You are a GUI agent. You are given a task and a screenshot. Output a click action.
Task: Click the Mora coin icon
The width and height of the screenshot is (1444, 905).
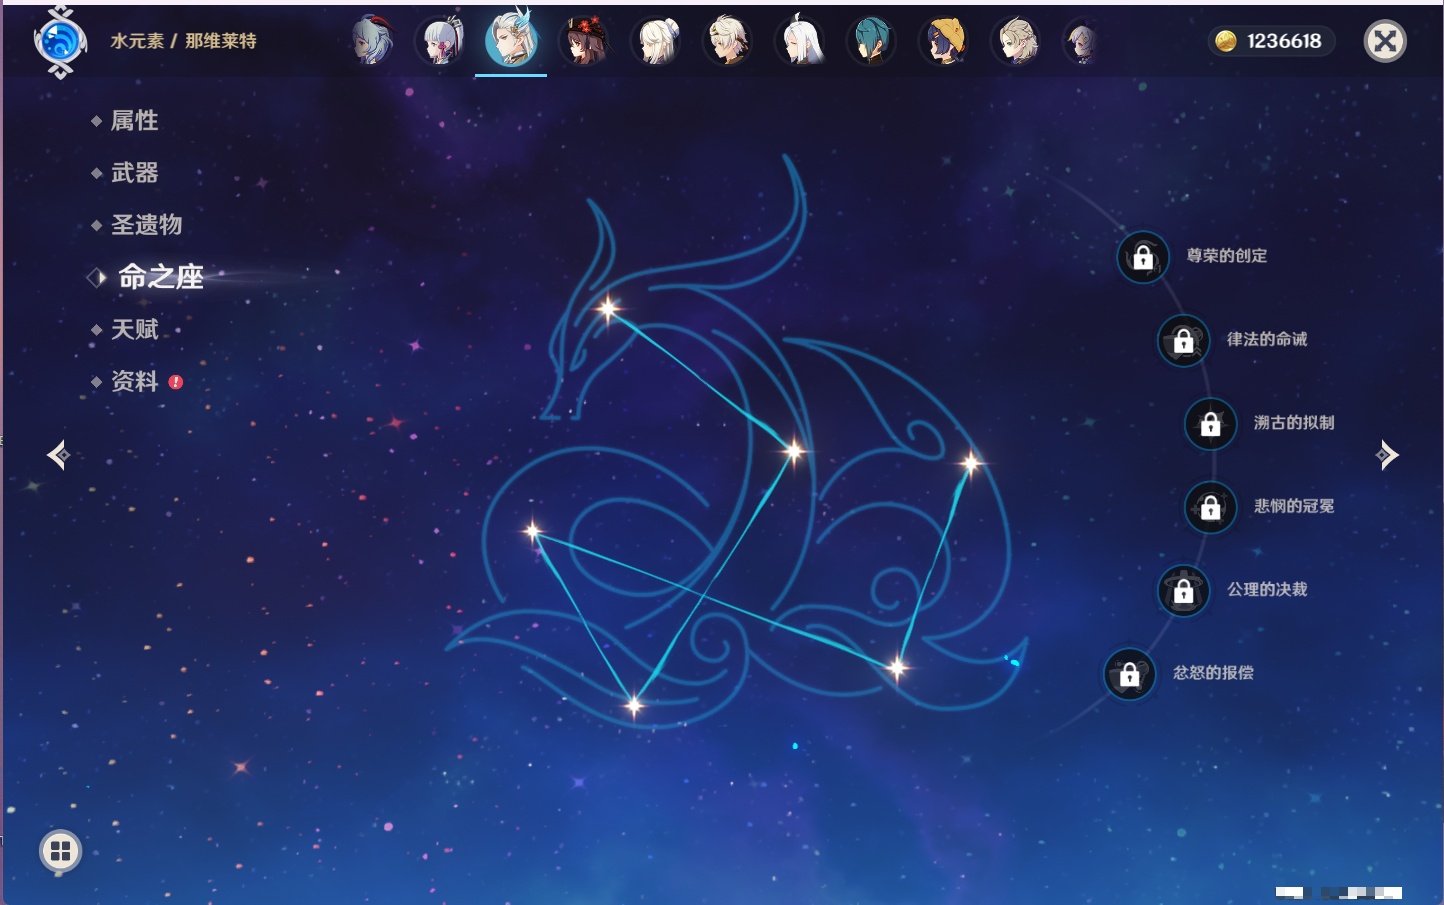[x=1225, y=41]
